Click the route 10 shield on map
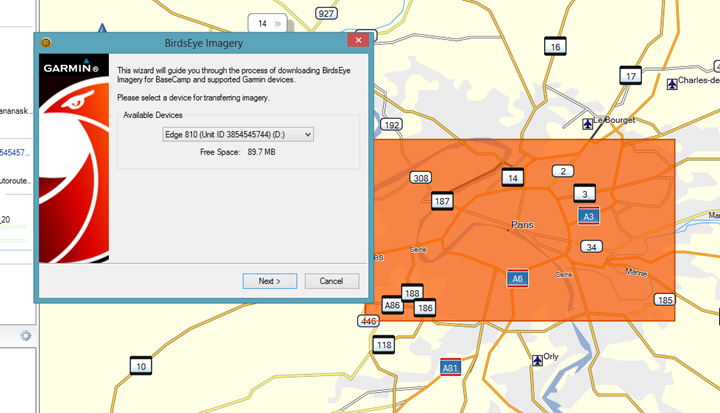Viewport: 720px width, 413px height. pyautogui.click(x=141, y=366)
